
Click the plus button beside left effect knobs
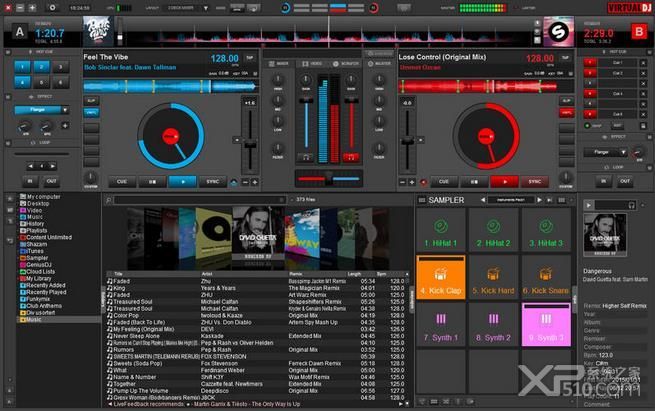65,125
